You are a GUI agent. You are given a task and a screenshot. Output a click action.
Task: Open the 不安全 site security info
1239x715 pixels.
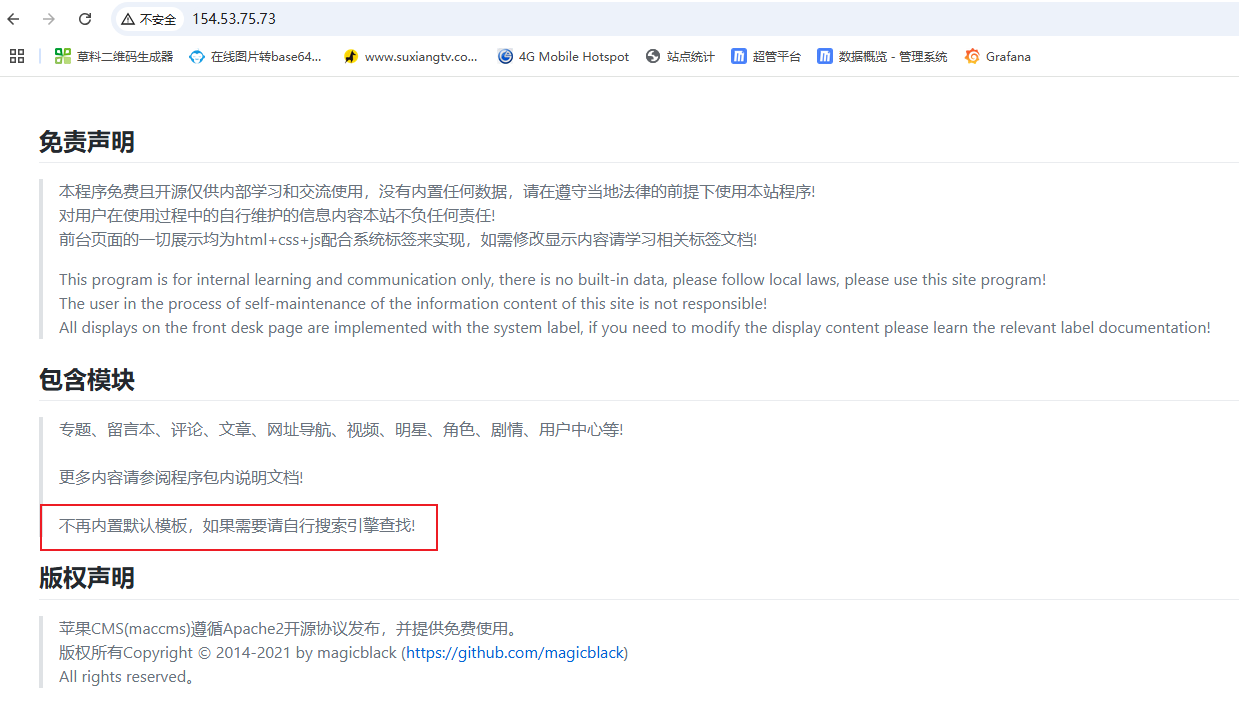coord(148,19)
